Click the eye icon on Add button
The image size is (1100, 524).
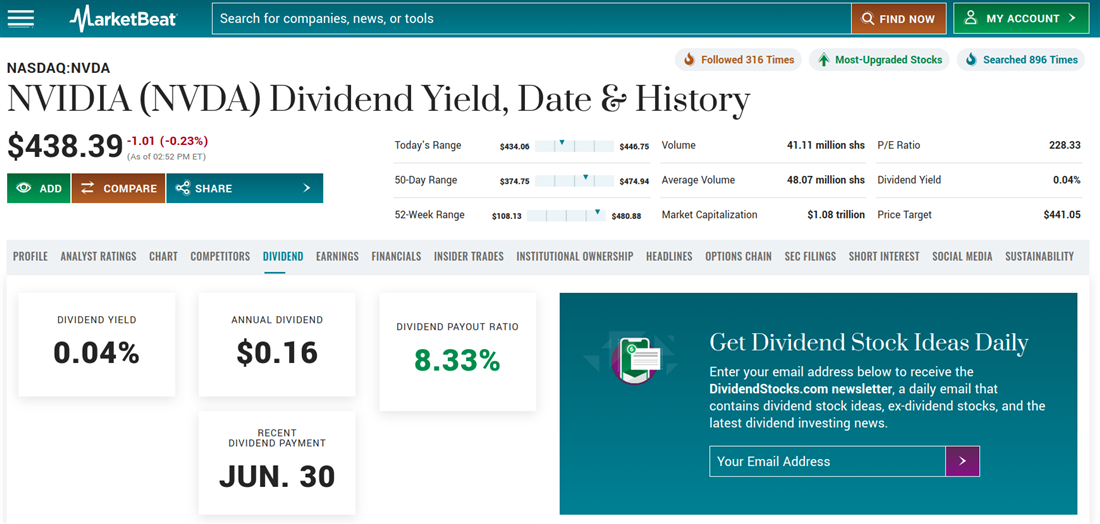[x=24, y=188]
